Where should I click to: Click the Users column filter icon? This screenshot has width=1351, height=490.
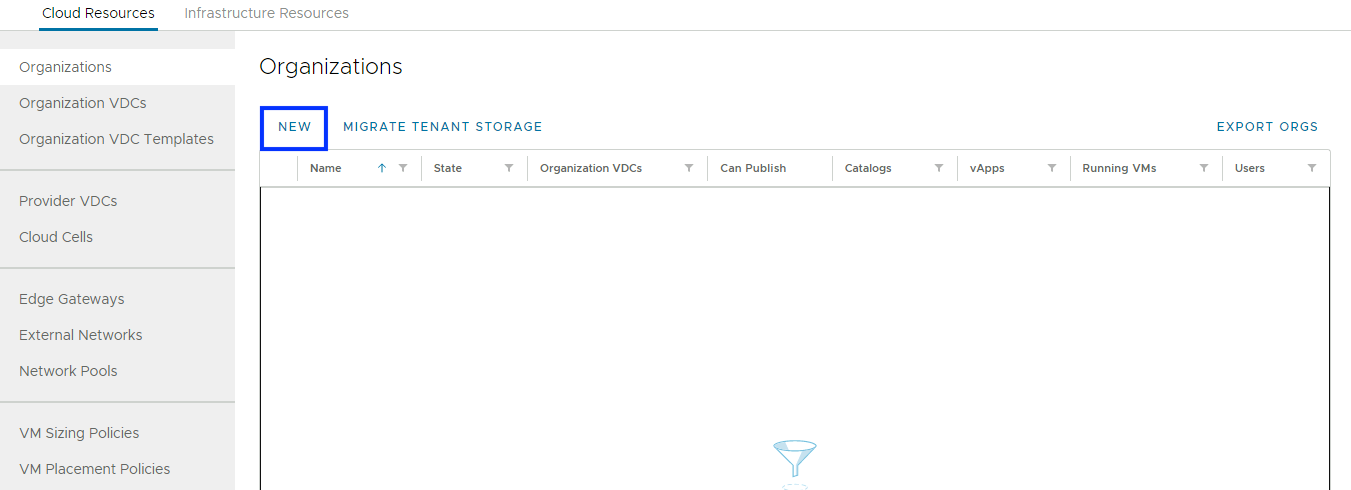coord(1312,168)
